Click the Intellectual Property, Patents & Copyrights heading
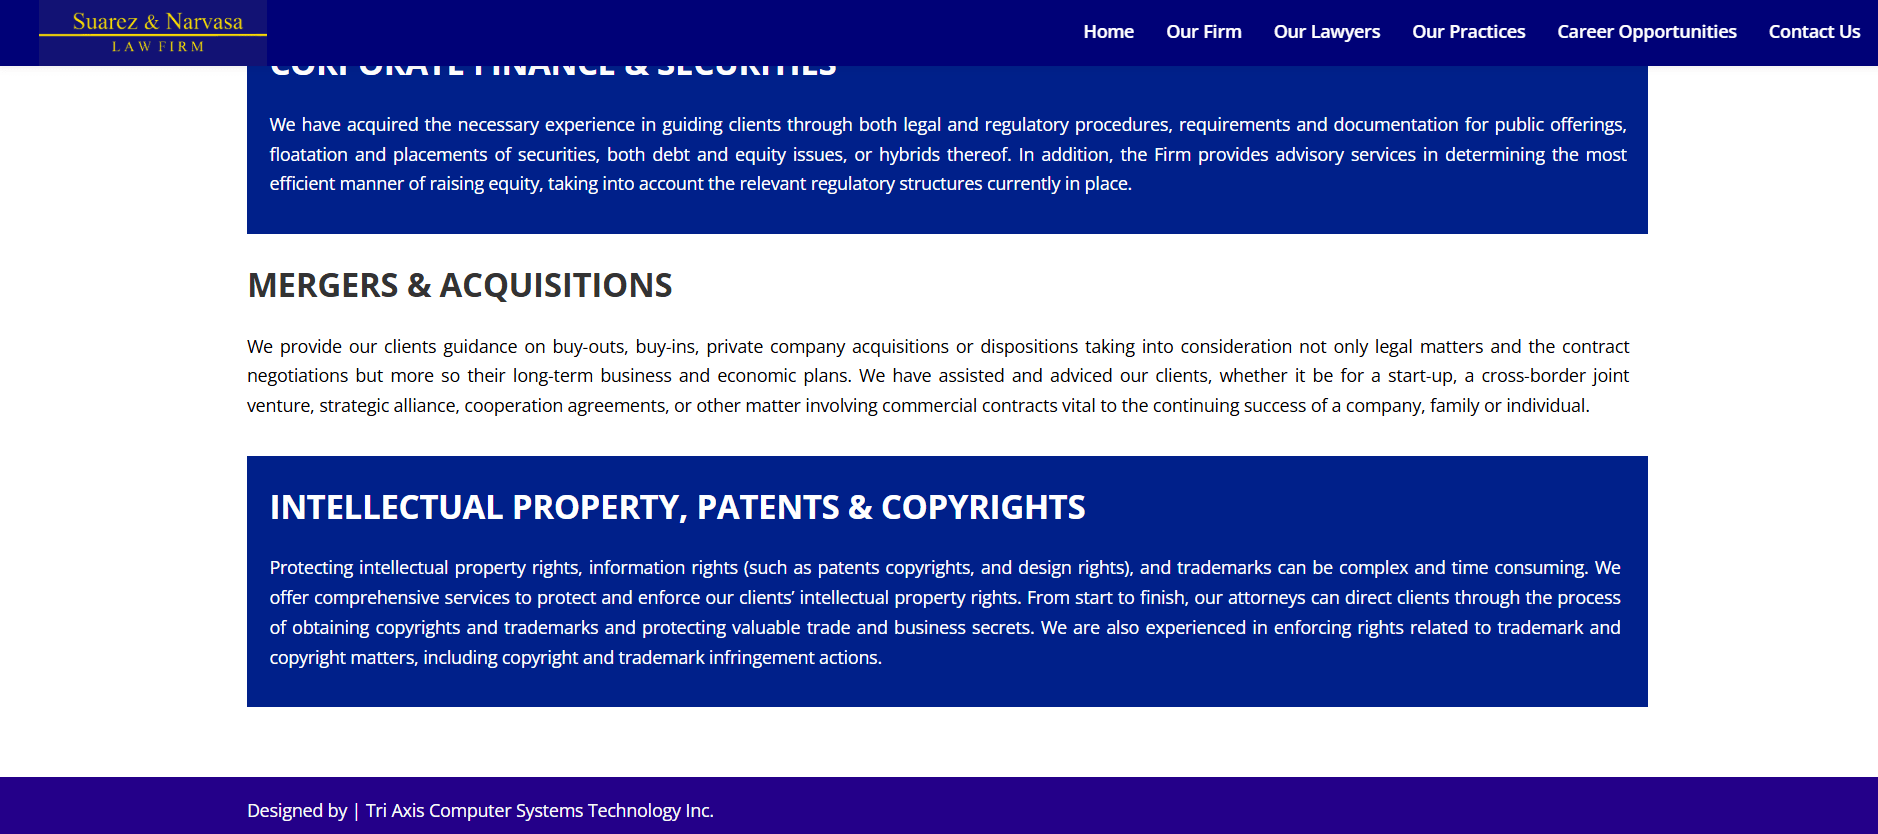The image size is (1878, 834). pyautogui.click(x=677, y=507)
